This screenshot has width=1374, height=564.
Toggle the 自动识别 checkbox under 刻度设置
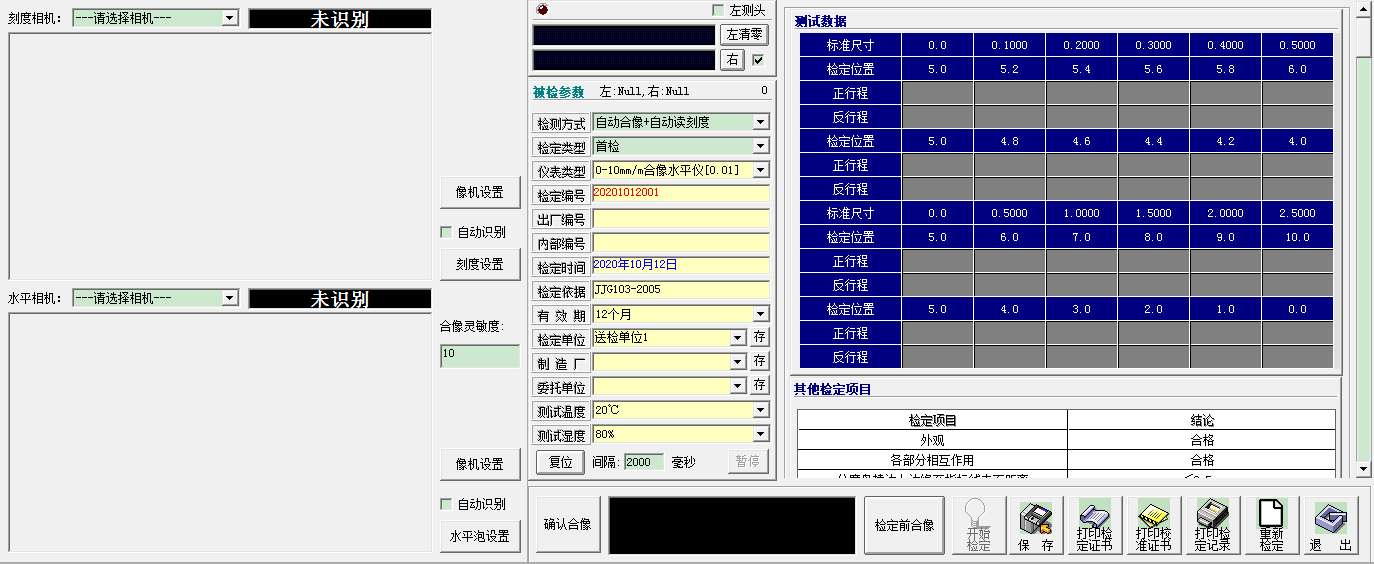(447, 232)
